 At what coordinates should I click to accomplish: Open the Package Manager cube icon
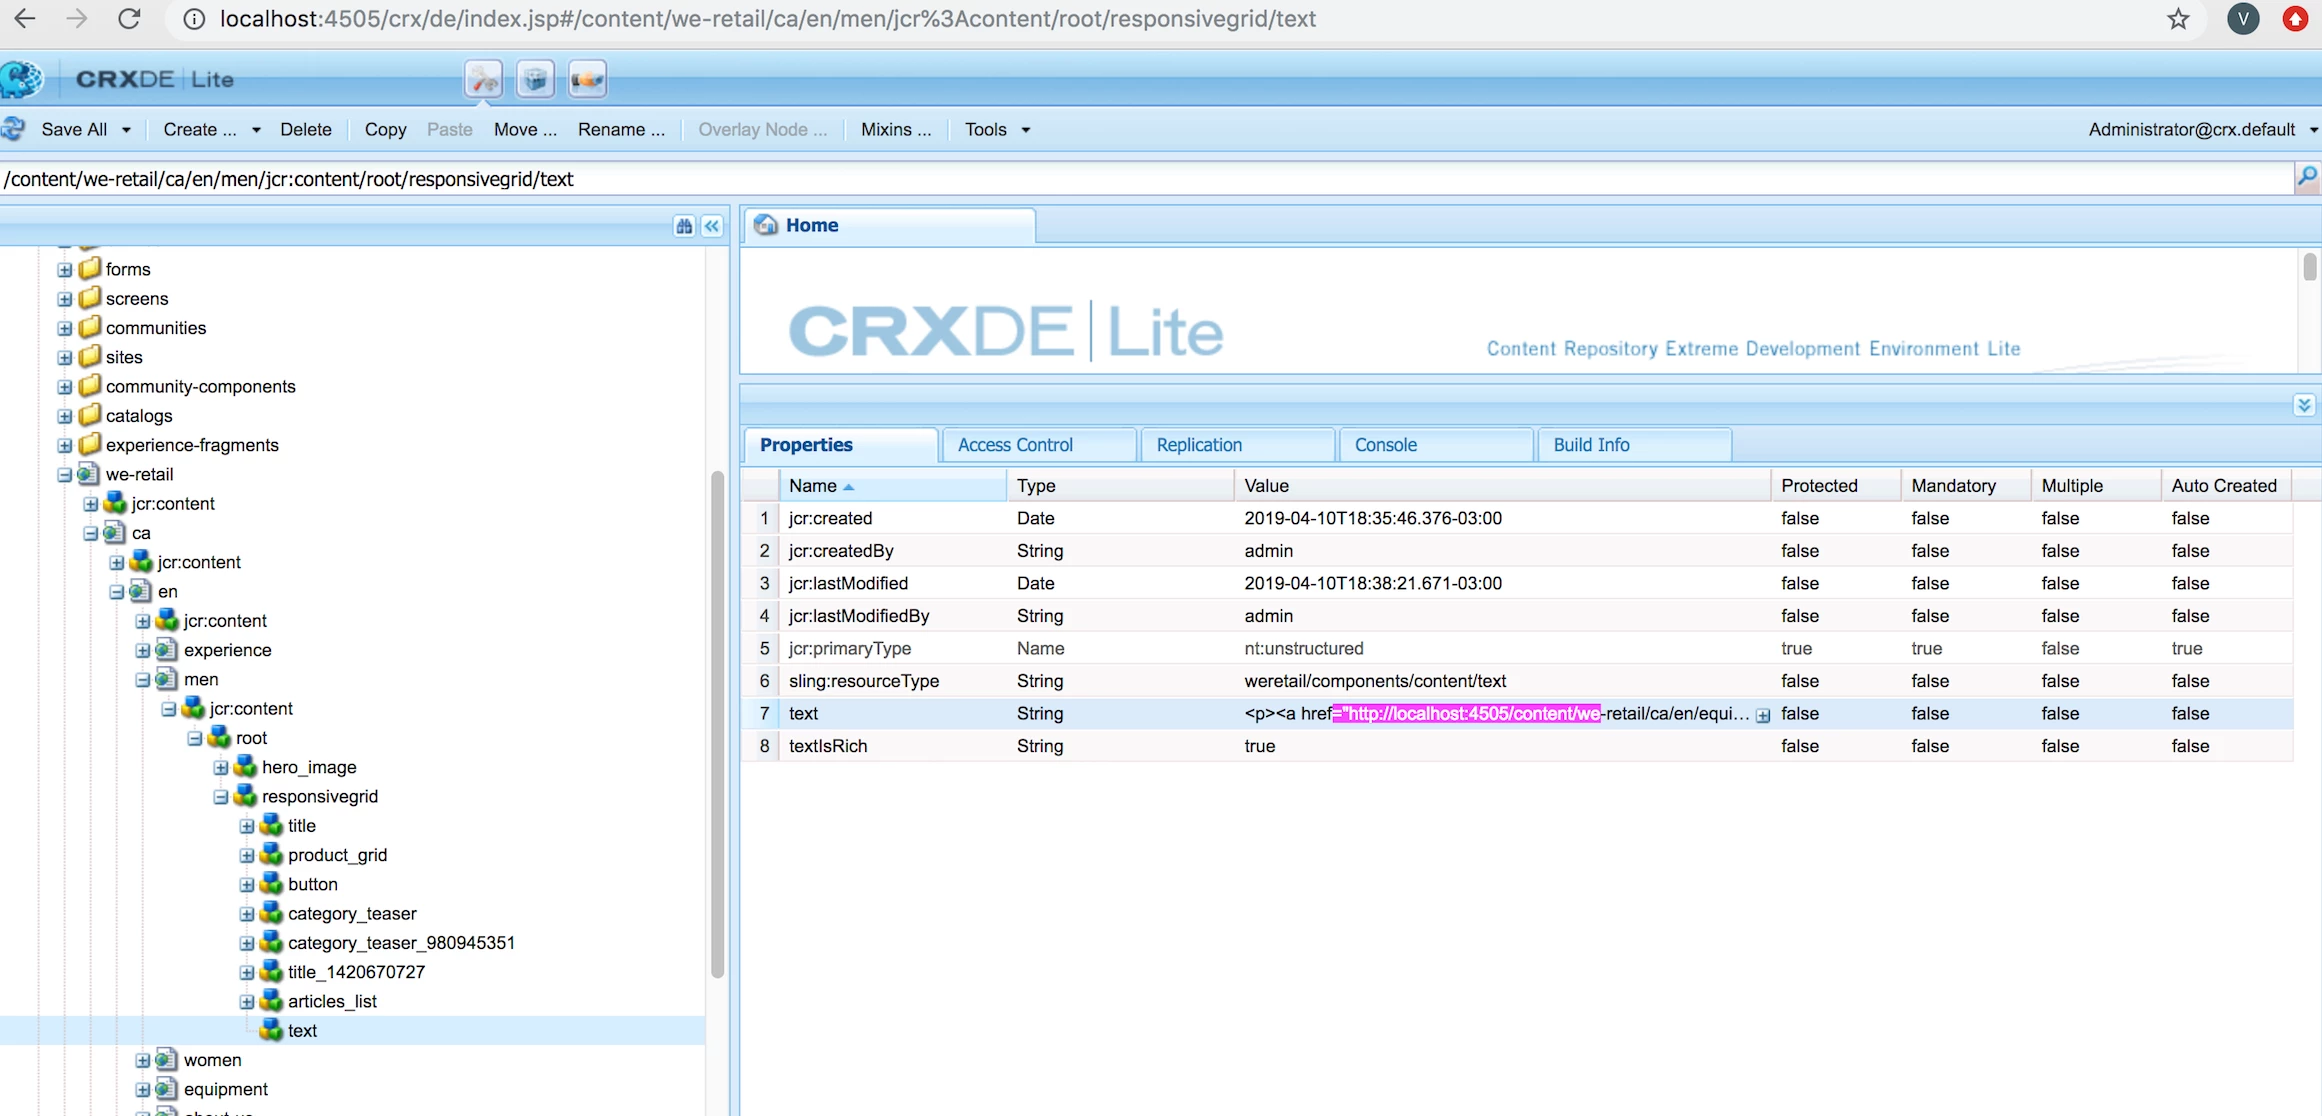(x=535, y=79)
